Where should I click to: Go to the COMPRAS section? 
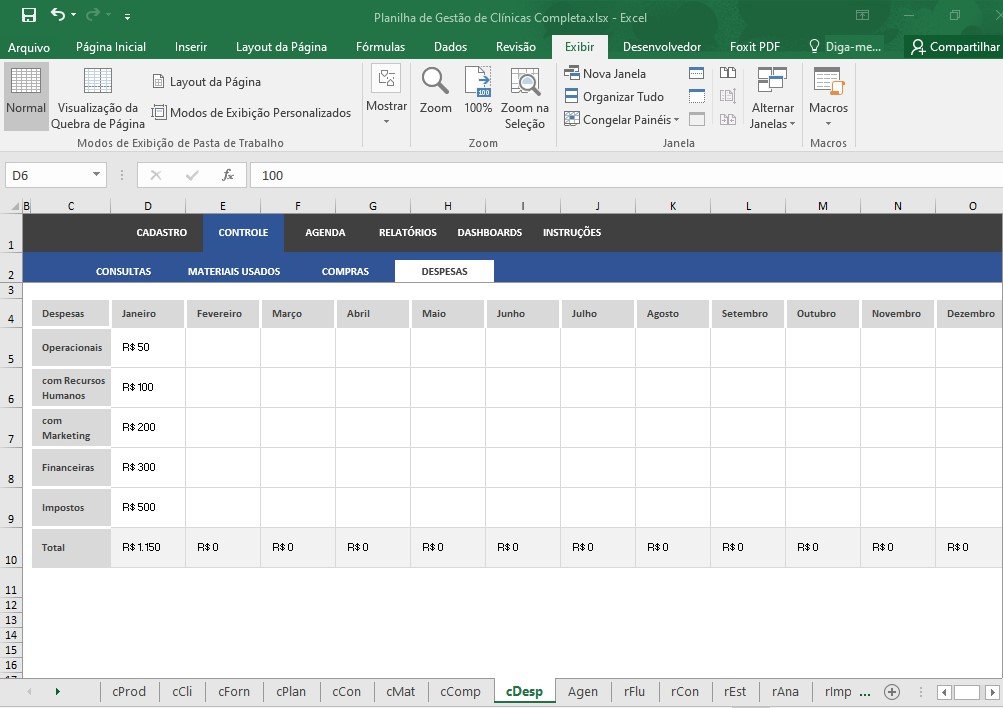(x=345, y=271)
